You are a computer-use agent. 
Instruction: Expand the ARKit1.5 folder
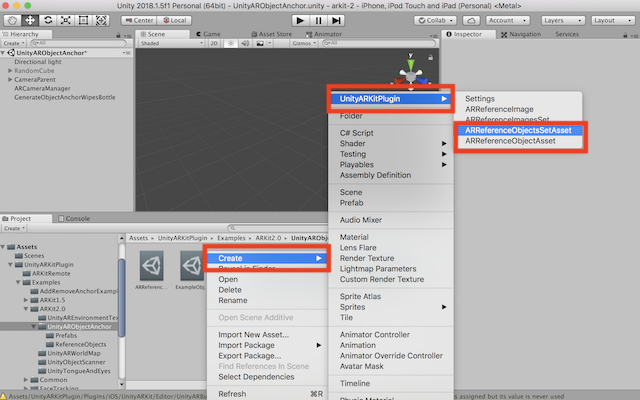(26, 300)
